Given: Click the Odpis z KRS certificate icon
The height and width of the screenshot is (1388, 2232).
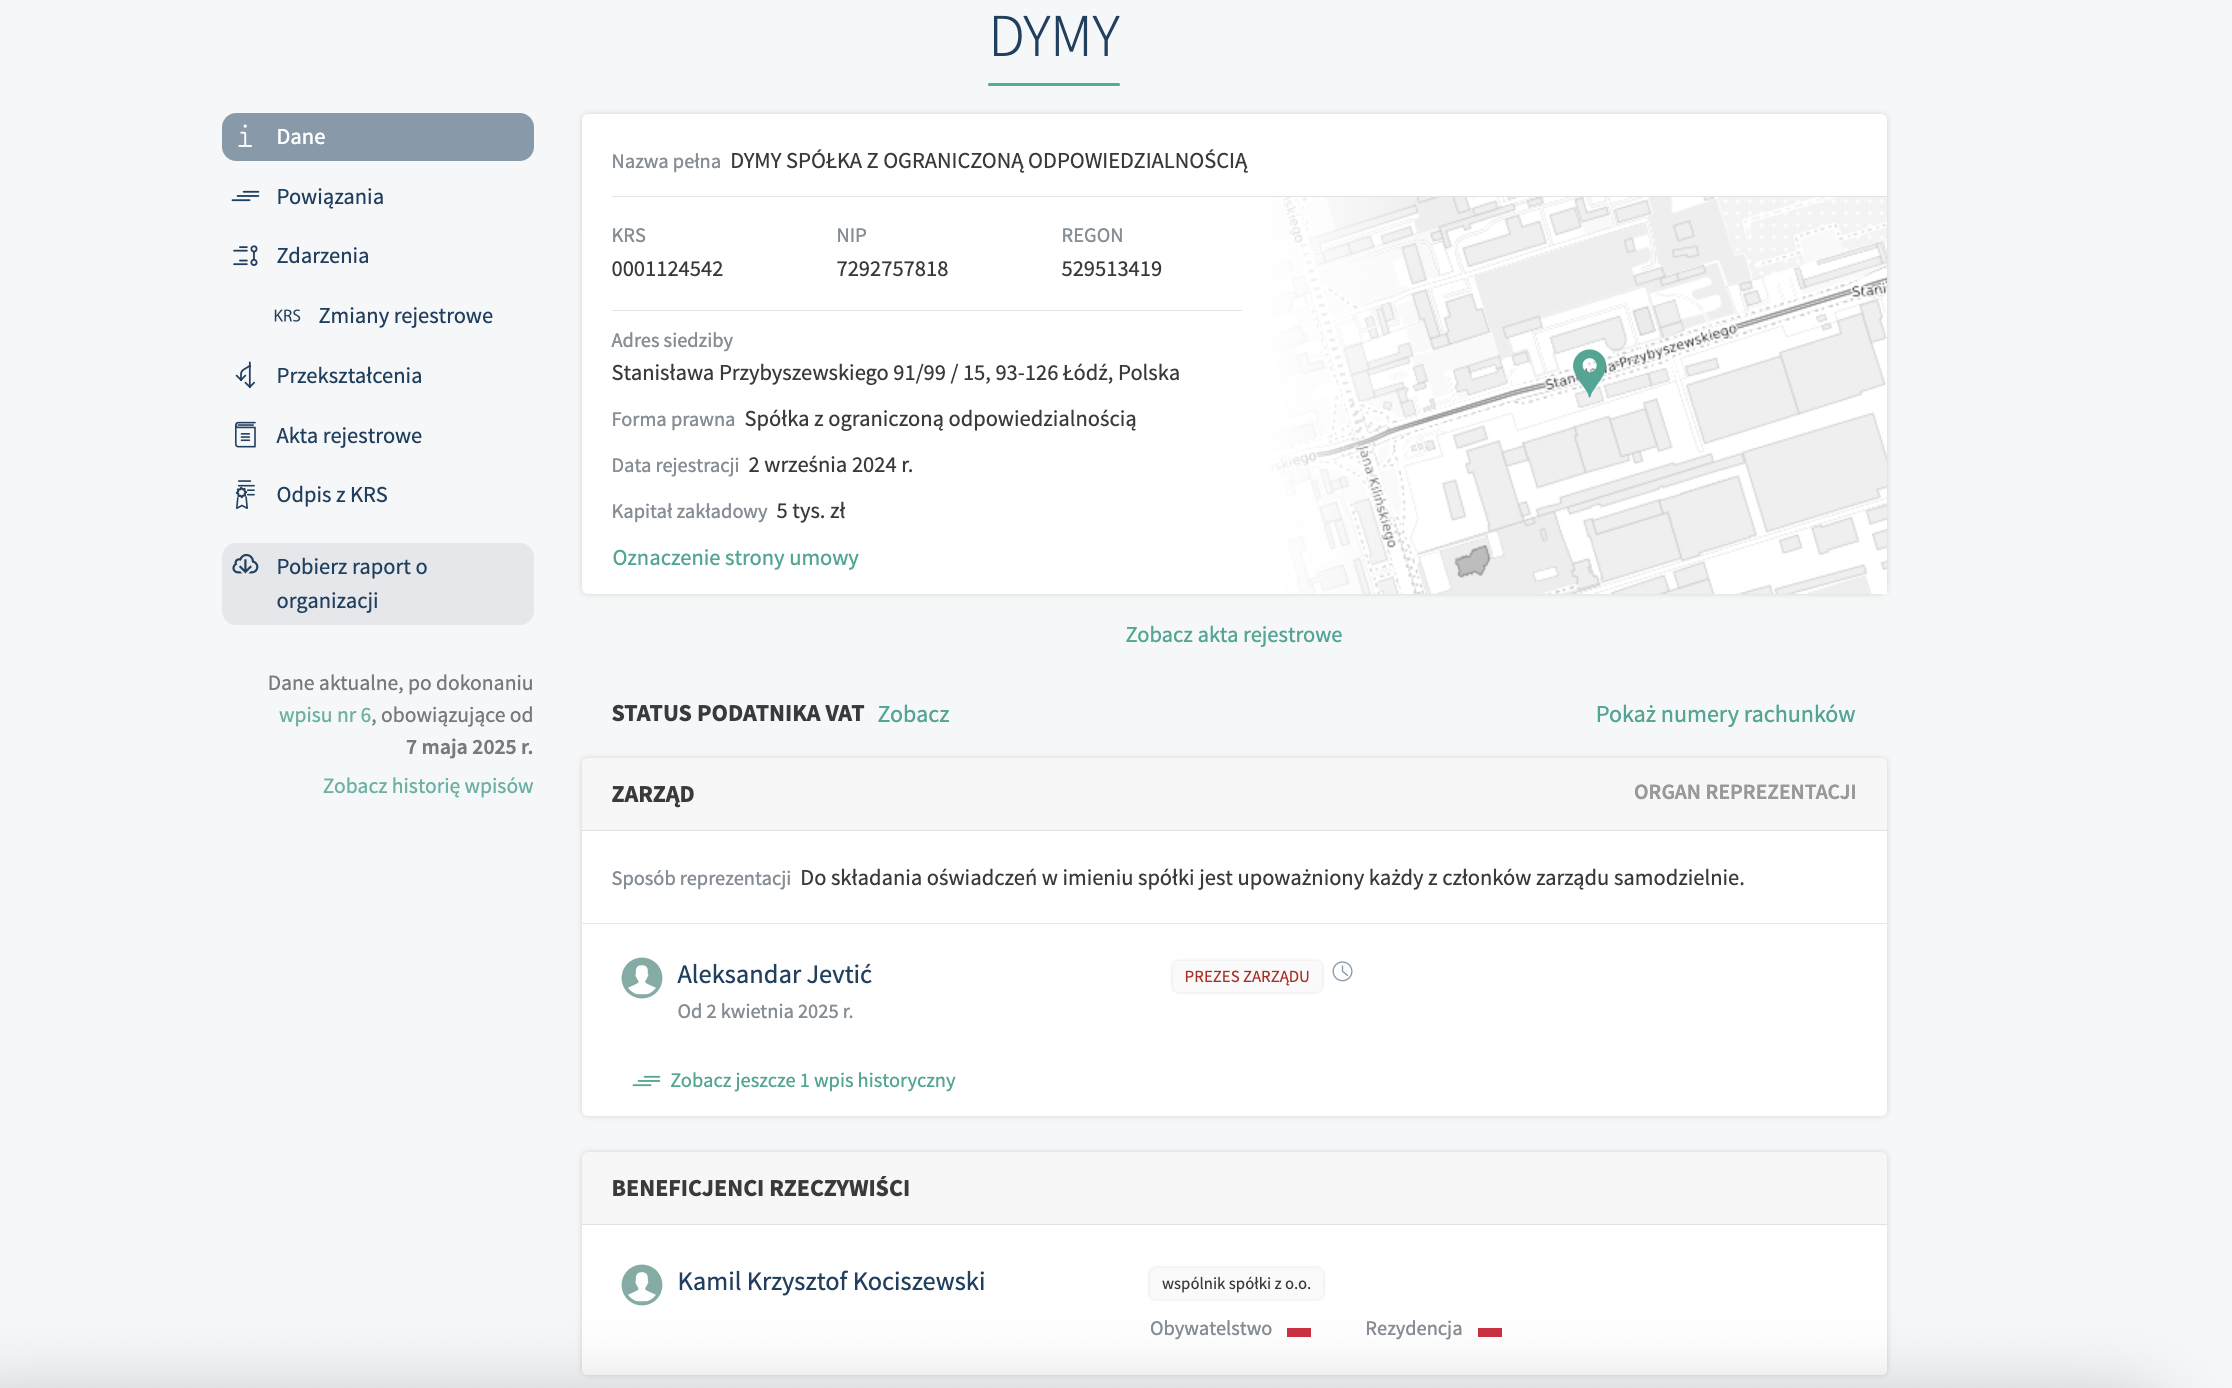Looking at the screenshot, I should 245,495.
